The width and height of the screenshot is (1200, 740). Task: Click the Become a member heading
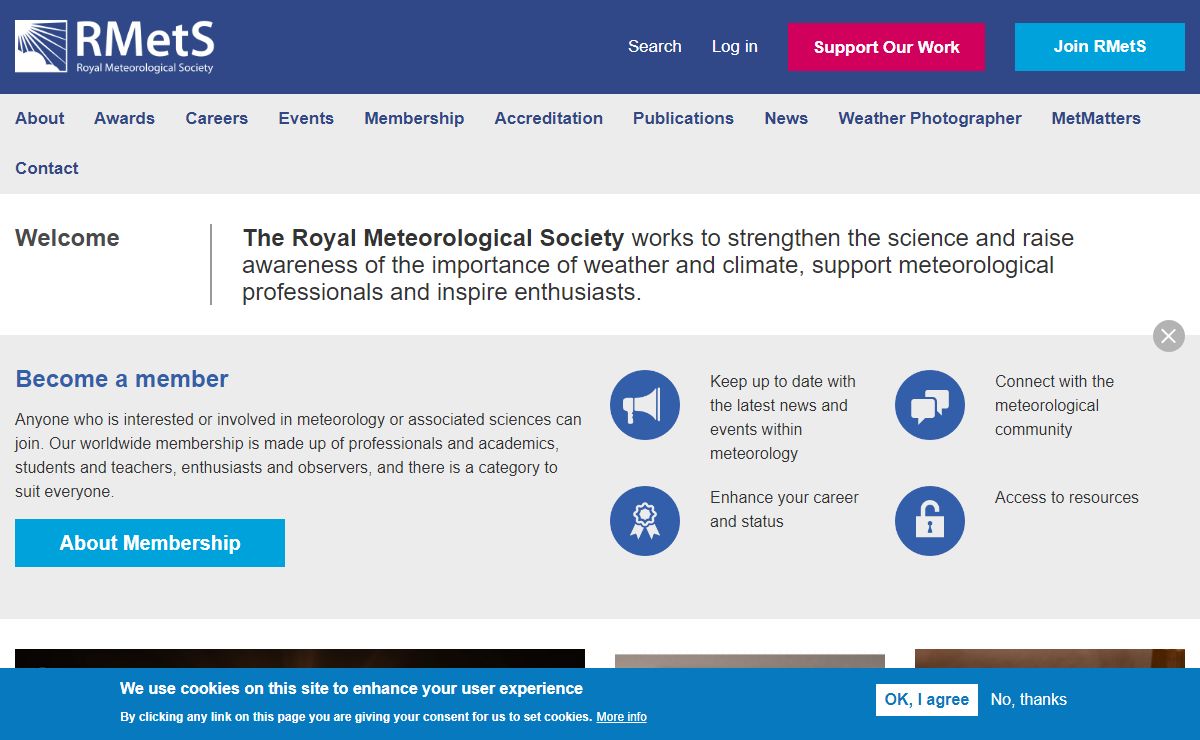coord(122,379)
